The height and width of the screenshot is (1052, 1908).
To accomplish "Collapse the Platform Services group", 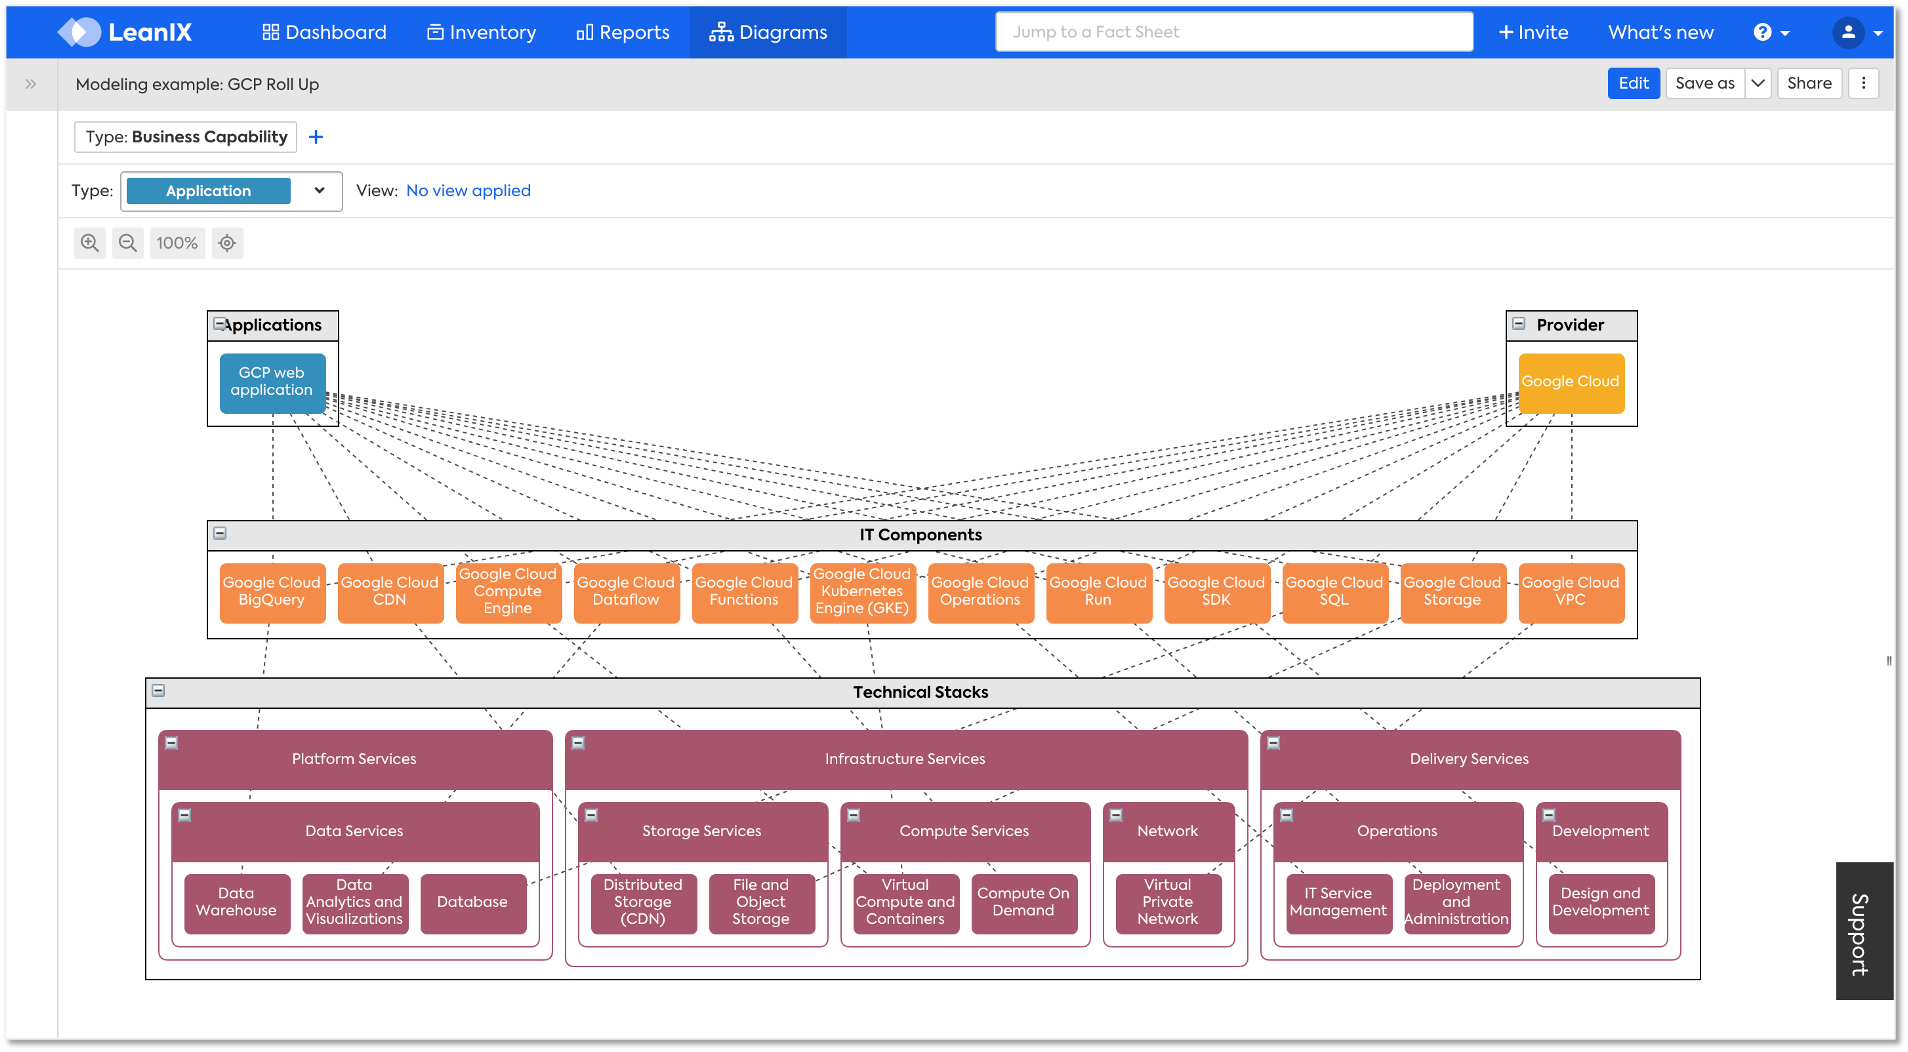I will [x=172, y=743].
